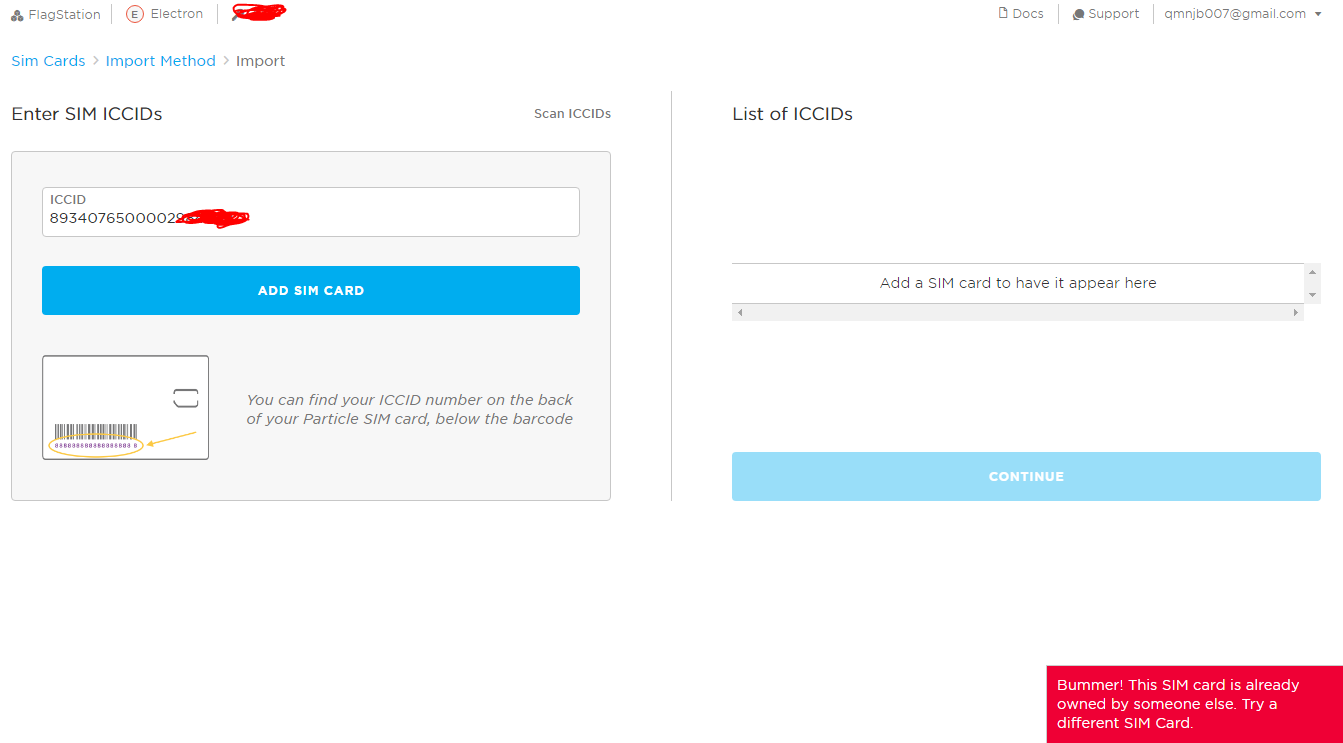Select the Electron product icon
Viewport: 1343px width, 743px height.
coord(135,14)
